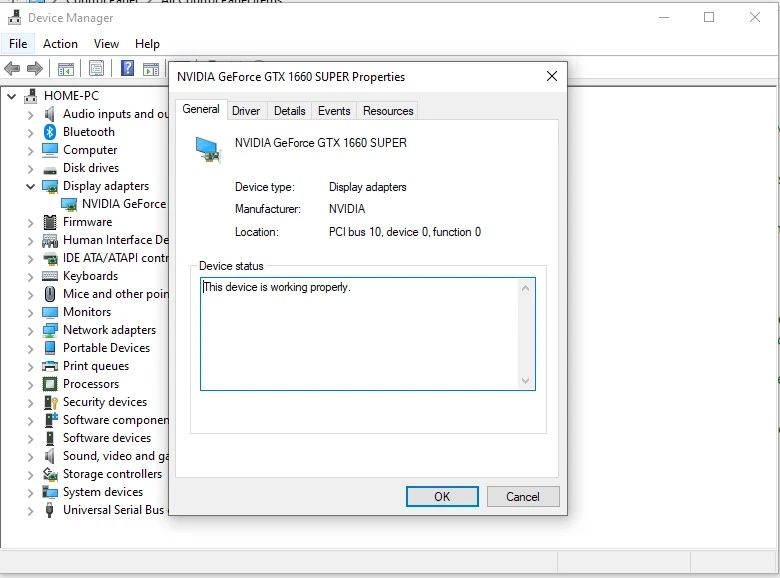Minimize the Device Manager window
This screenshot has width=780, height=578.
(x=664, y=17)
